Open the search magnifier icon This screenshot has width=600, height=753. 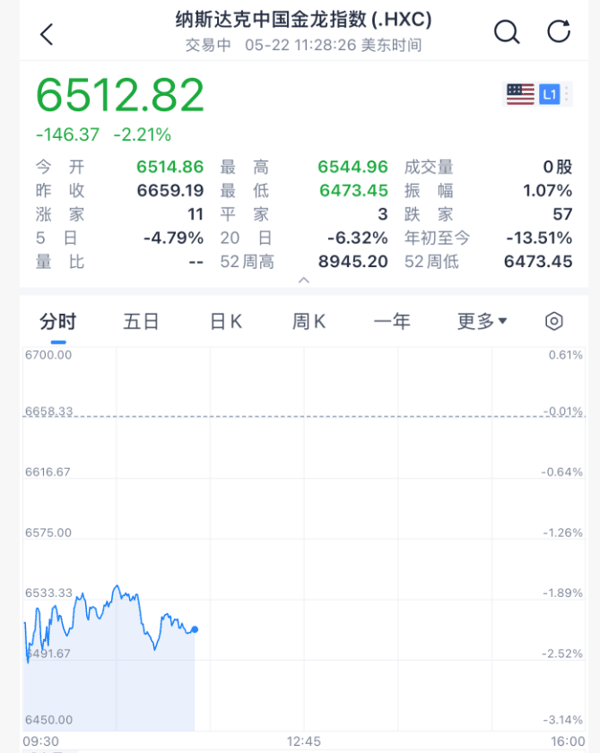(x=507, y=32)
